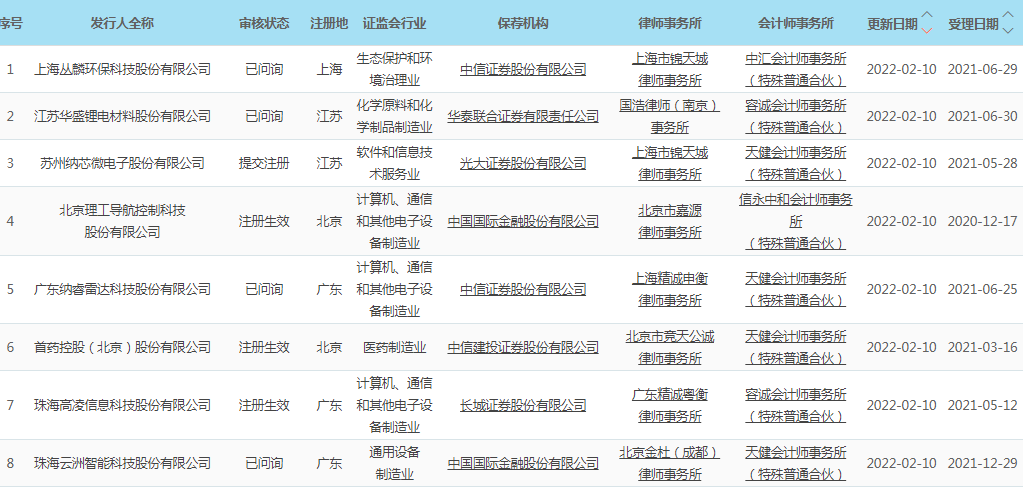
Task: Sort 受理日期 descending with down arrow
Action: pyautogui.click(x=1007, y=29)
